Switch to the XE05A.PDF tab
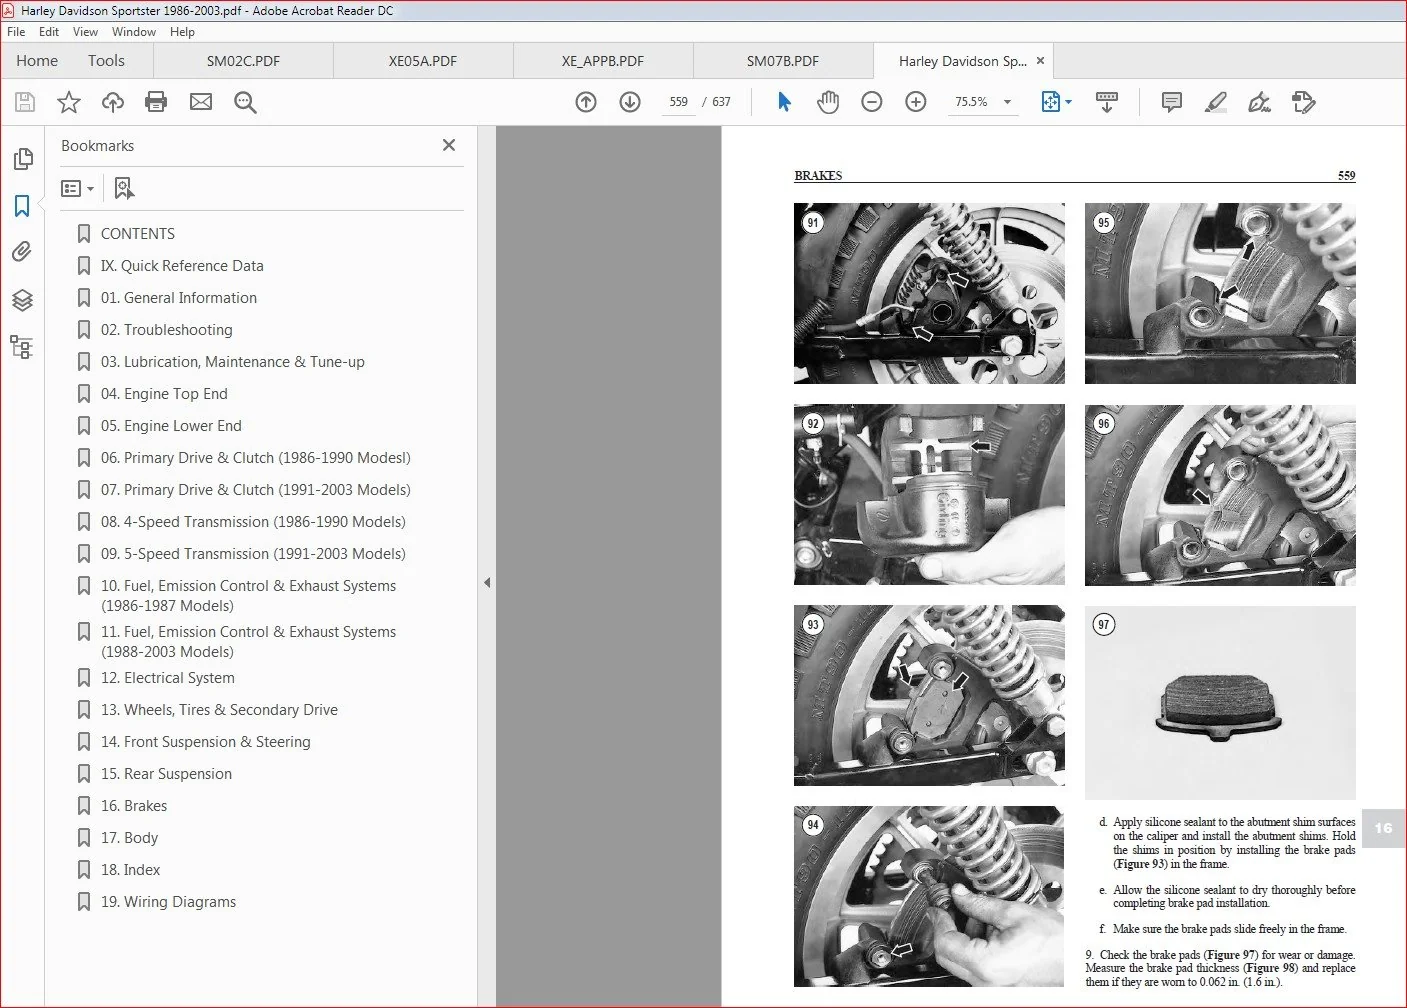The height and width of the screenshot is (1008, 1407). click(x=423, y=61)
